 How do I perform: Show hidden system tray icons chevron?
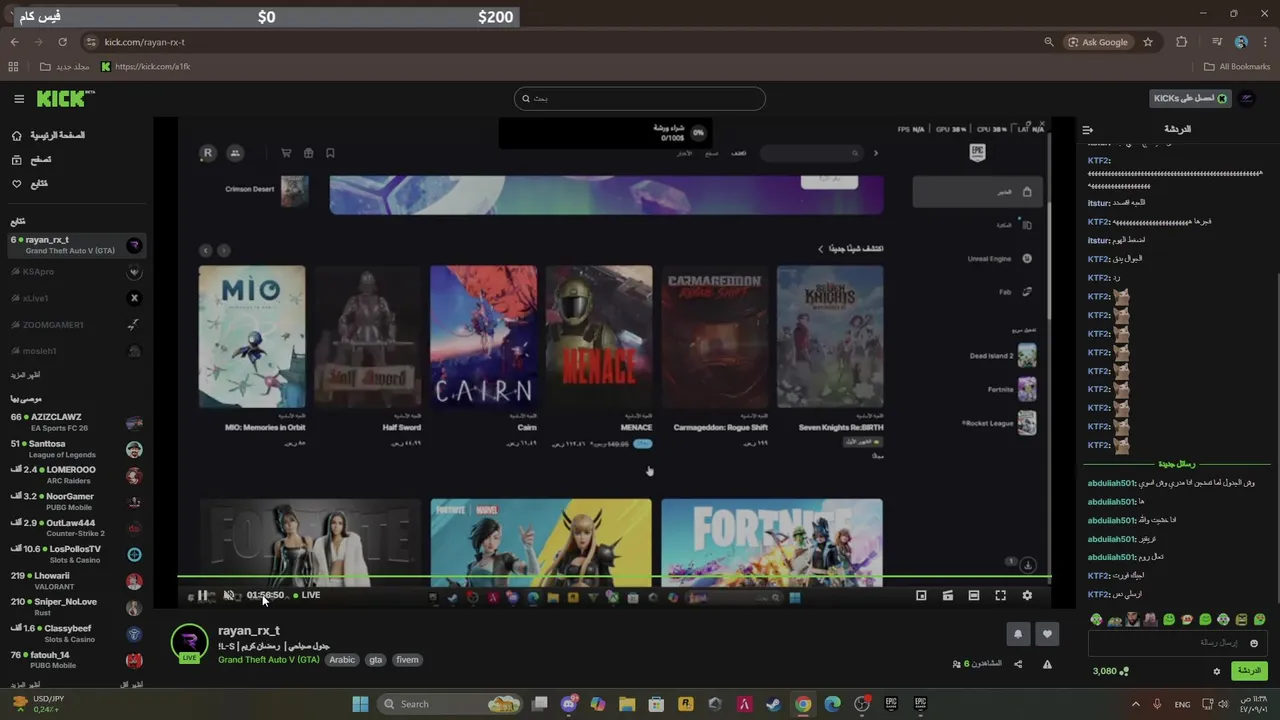point(1136,704)
